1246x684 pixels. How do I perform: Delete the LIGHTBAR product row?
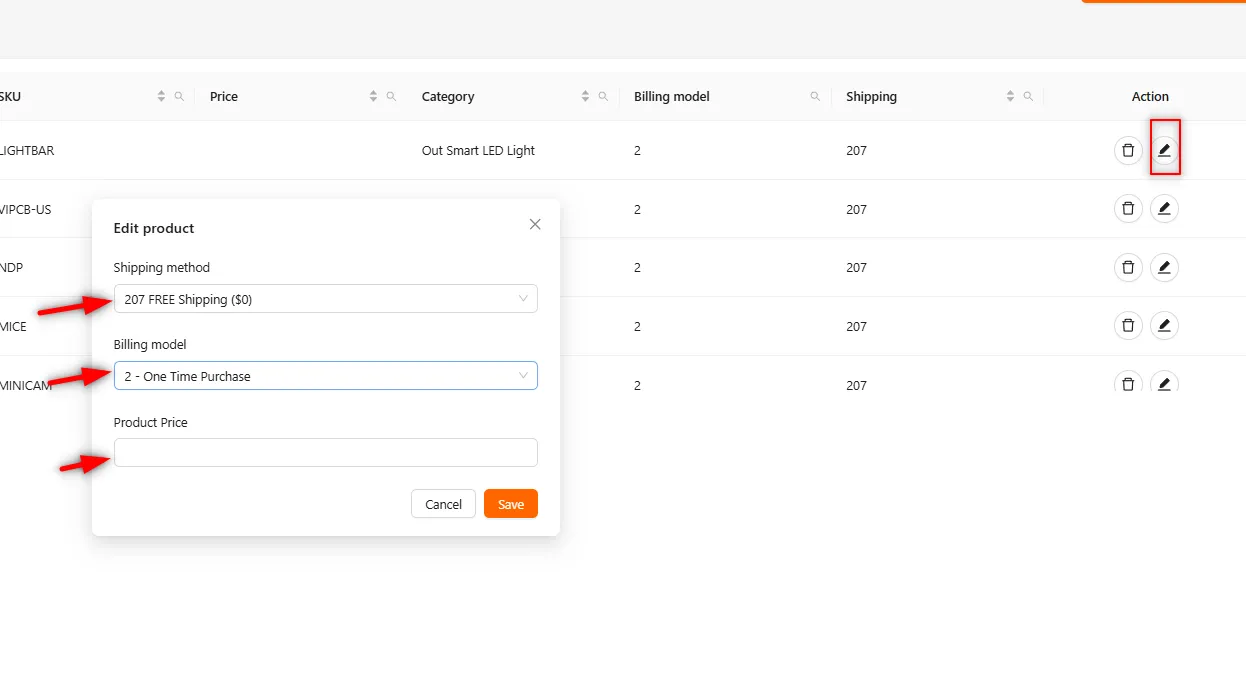click(1128, 150)
